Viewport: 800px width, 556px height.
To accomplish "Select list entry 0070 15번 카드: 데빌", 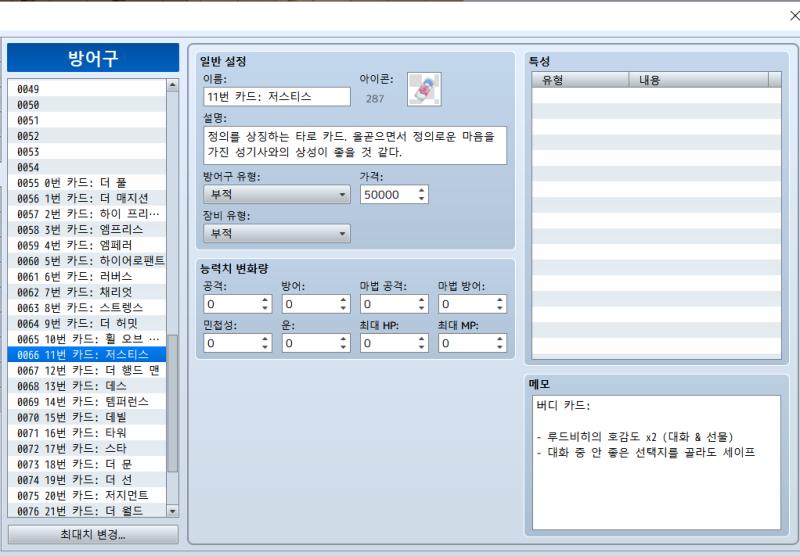I will [x=87, y=417].
